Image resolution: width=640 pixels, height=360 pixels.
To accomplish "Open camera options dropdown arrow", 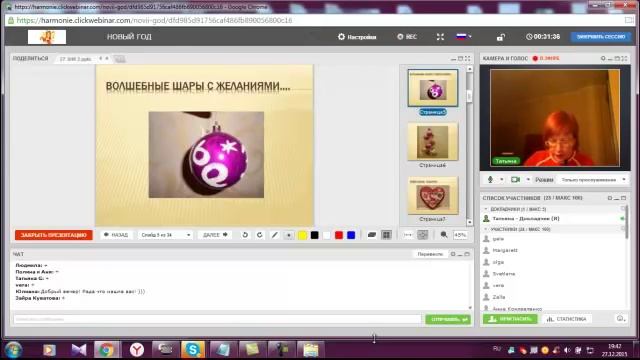I will point(528,180).
